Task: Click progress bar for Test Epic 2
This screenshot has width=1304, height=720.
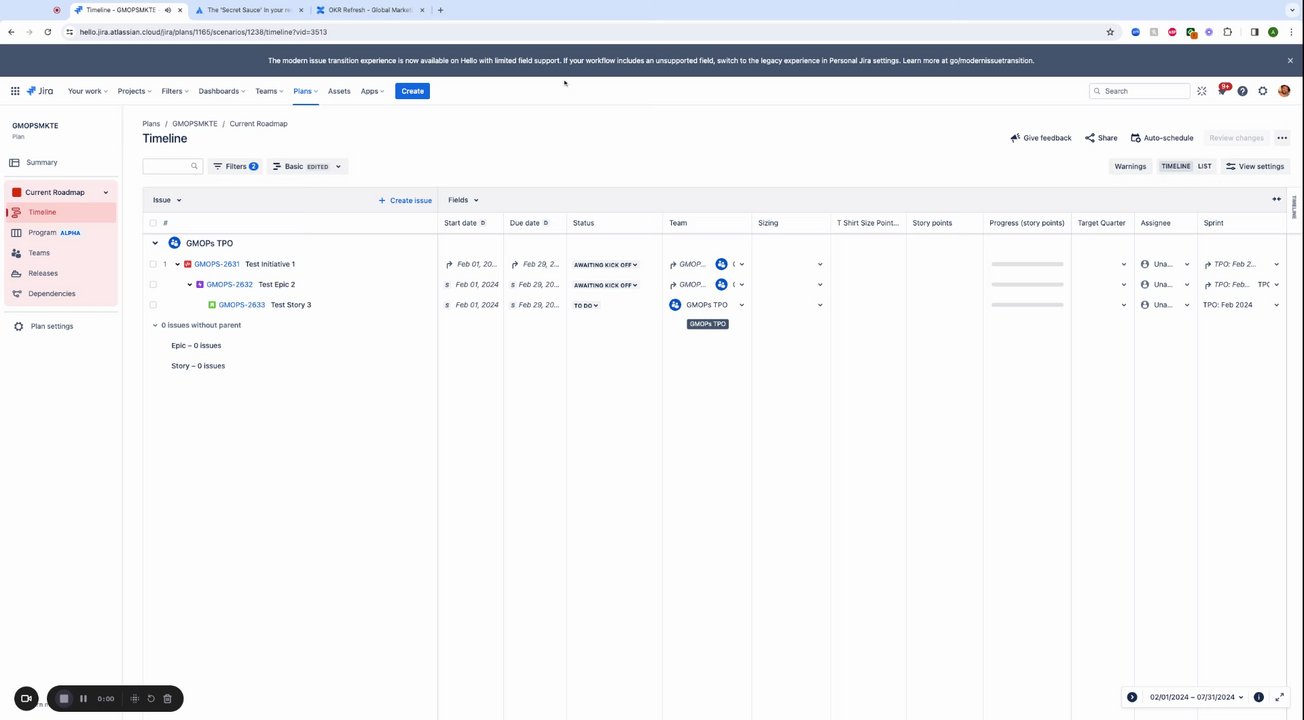Action: [x=1027, y=285]
